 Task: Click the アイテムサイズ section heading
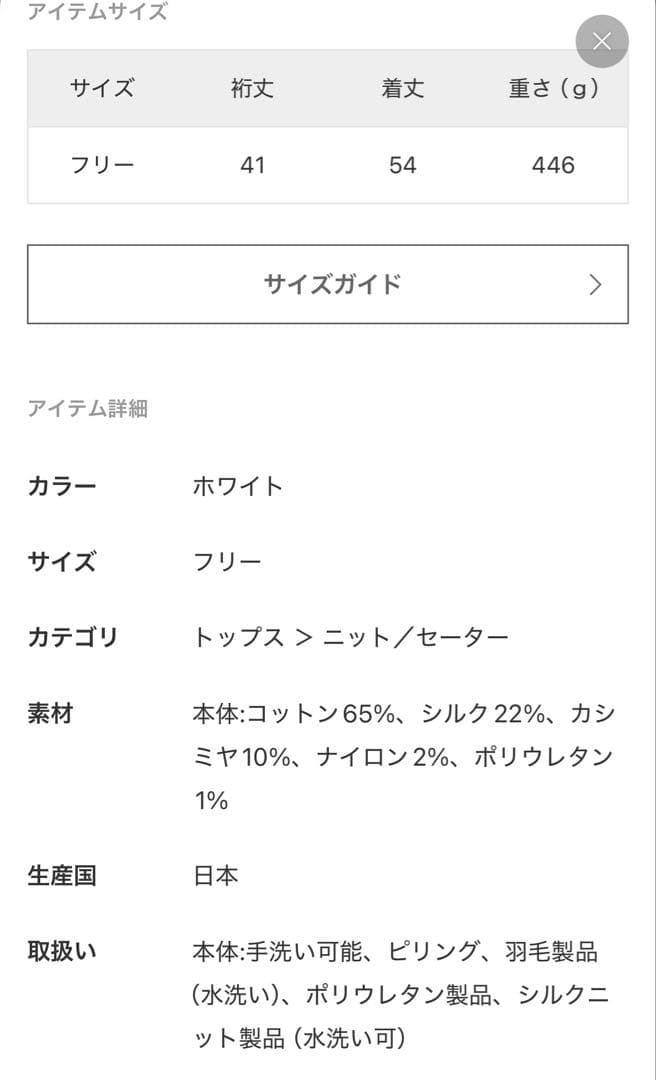pyautogui.click(x=96, y=13)
